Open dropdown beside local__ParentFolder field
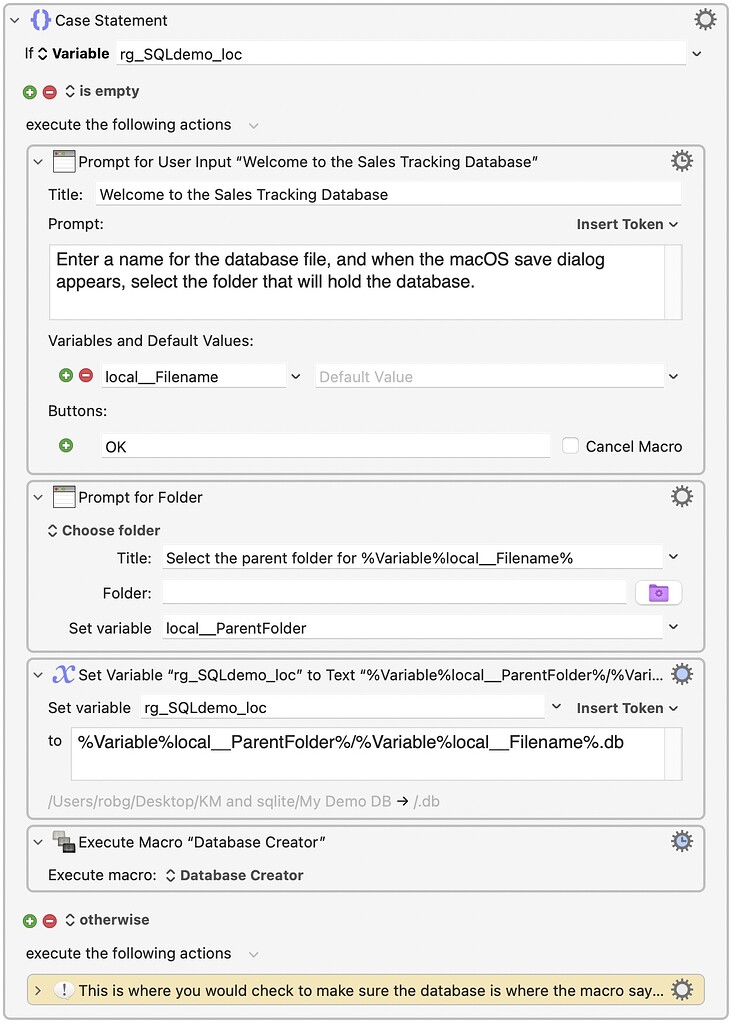The width and height of the screenshot is (732, 1024). (673, 627)
